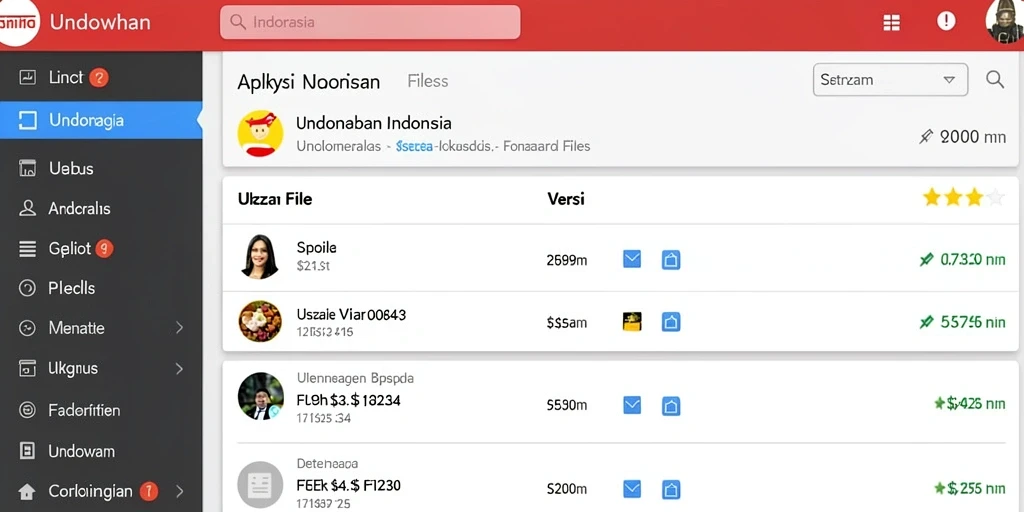Set the star rating in table header
This screenshot has height=512, width=1024.
963,197
